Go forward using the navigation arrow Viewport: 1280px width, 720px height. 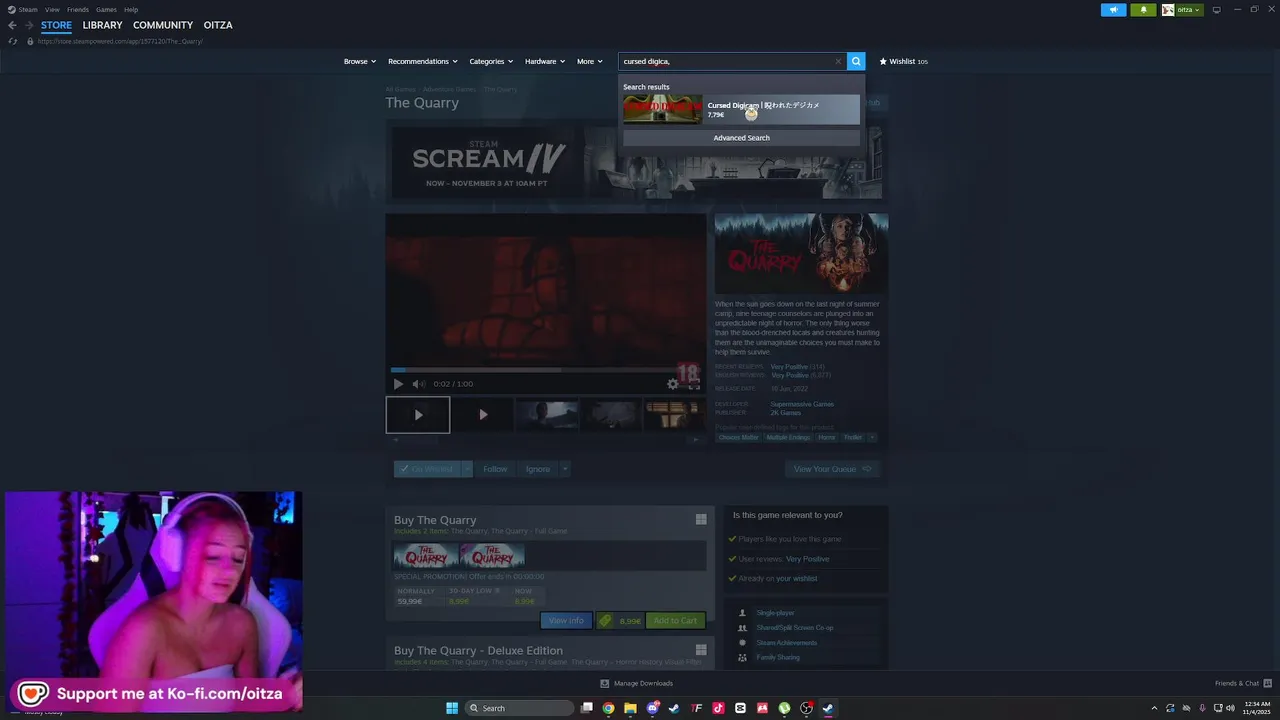[29, 25]
